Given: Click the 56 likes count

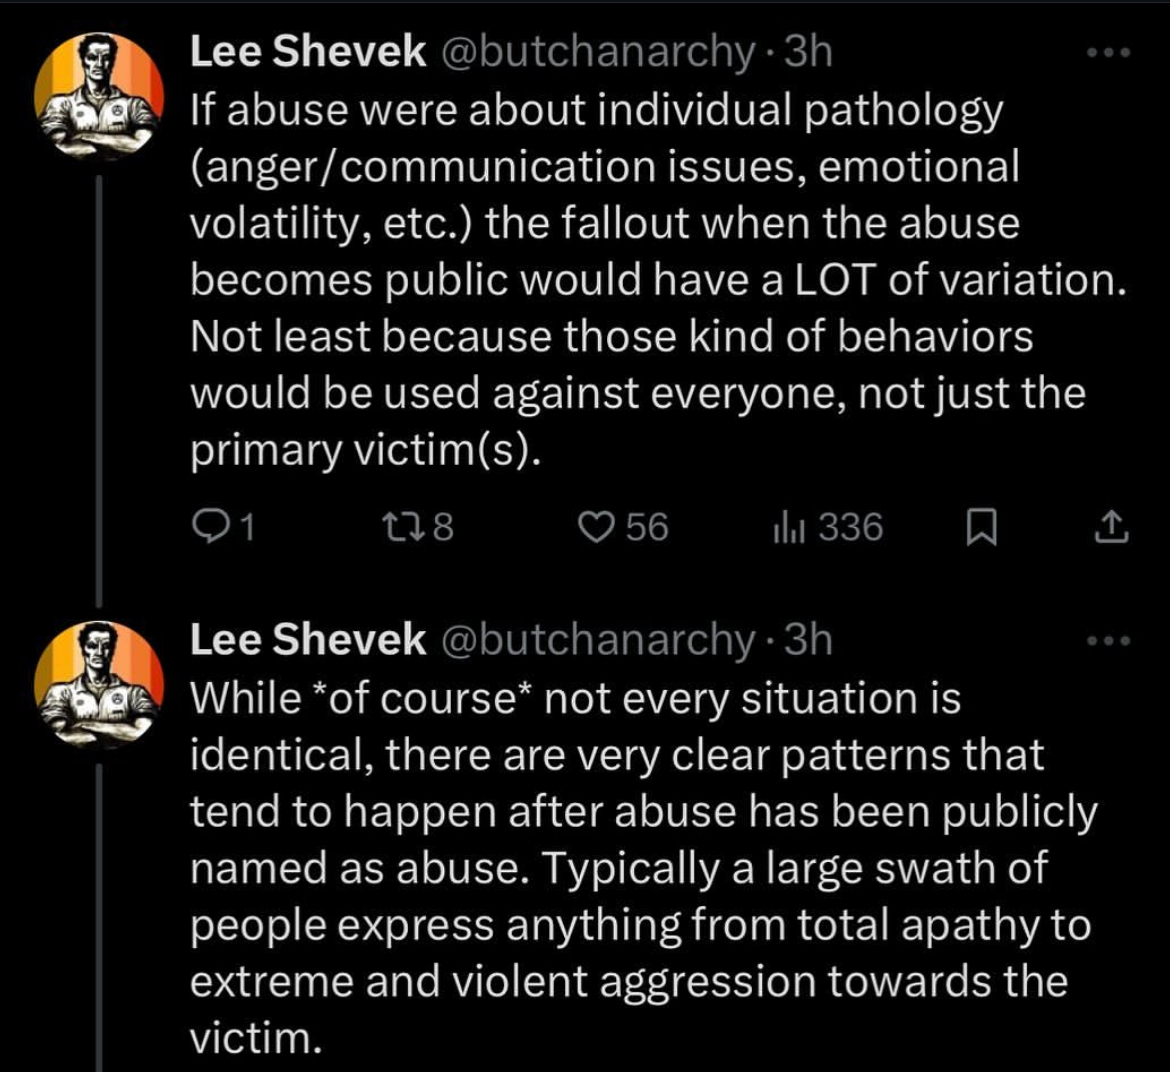Looking at the screenshot, I should (x=647, y=527).
